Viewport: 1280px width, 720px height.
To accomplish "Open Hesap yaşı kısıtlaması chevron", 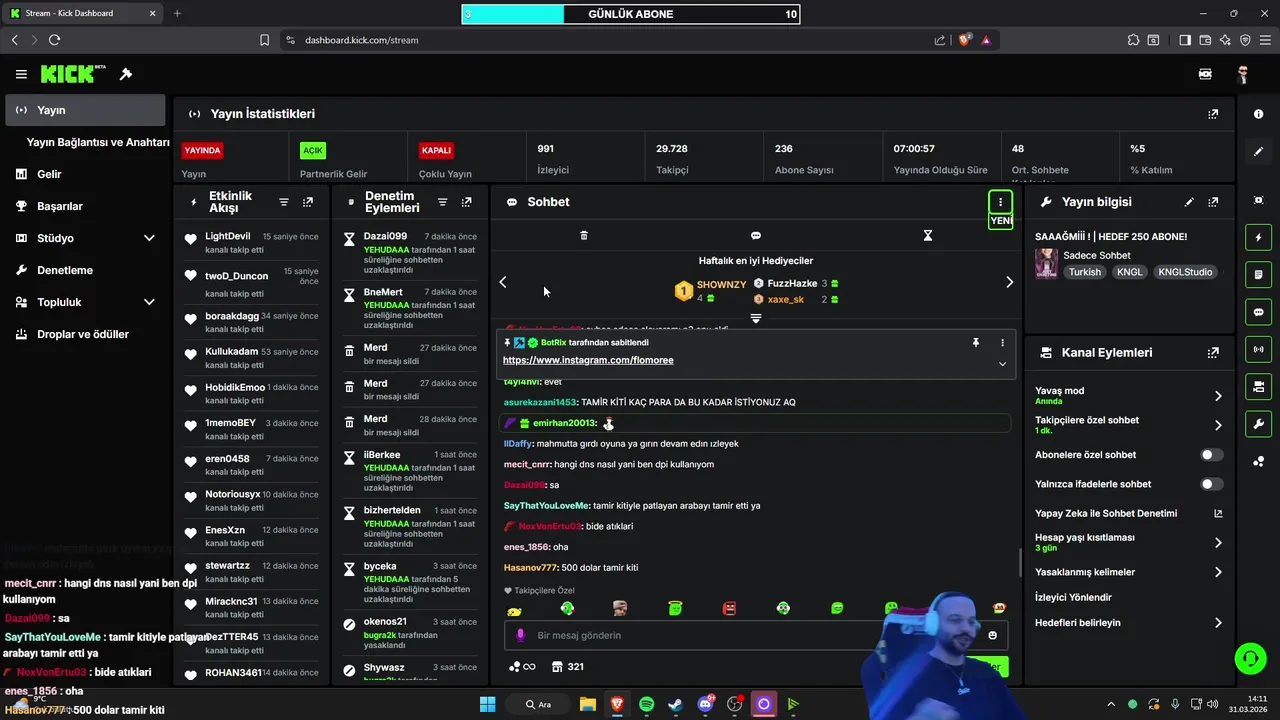I will point(1218,543).
